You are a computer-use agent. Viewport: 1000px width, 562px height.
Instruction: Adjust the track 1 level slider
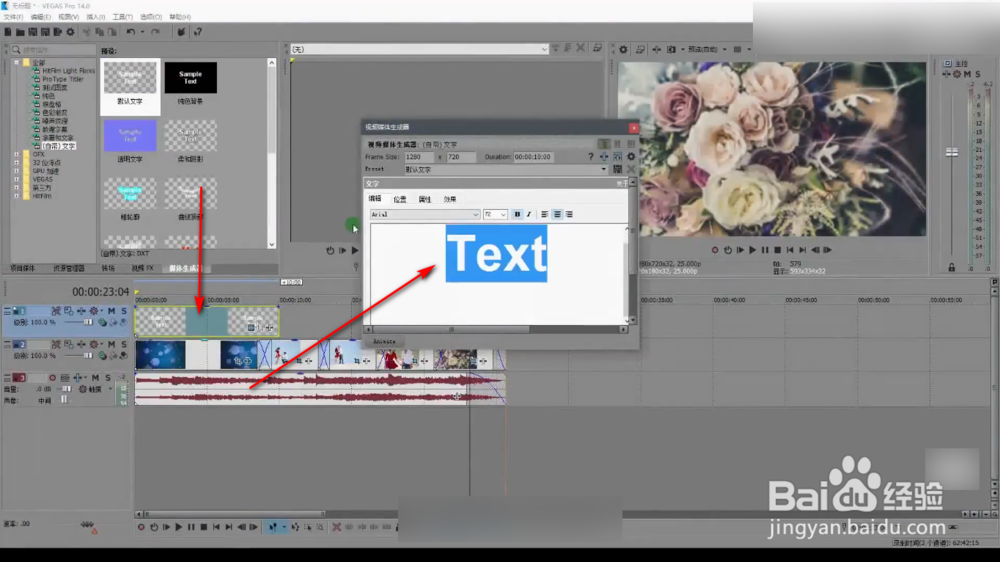87,322
